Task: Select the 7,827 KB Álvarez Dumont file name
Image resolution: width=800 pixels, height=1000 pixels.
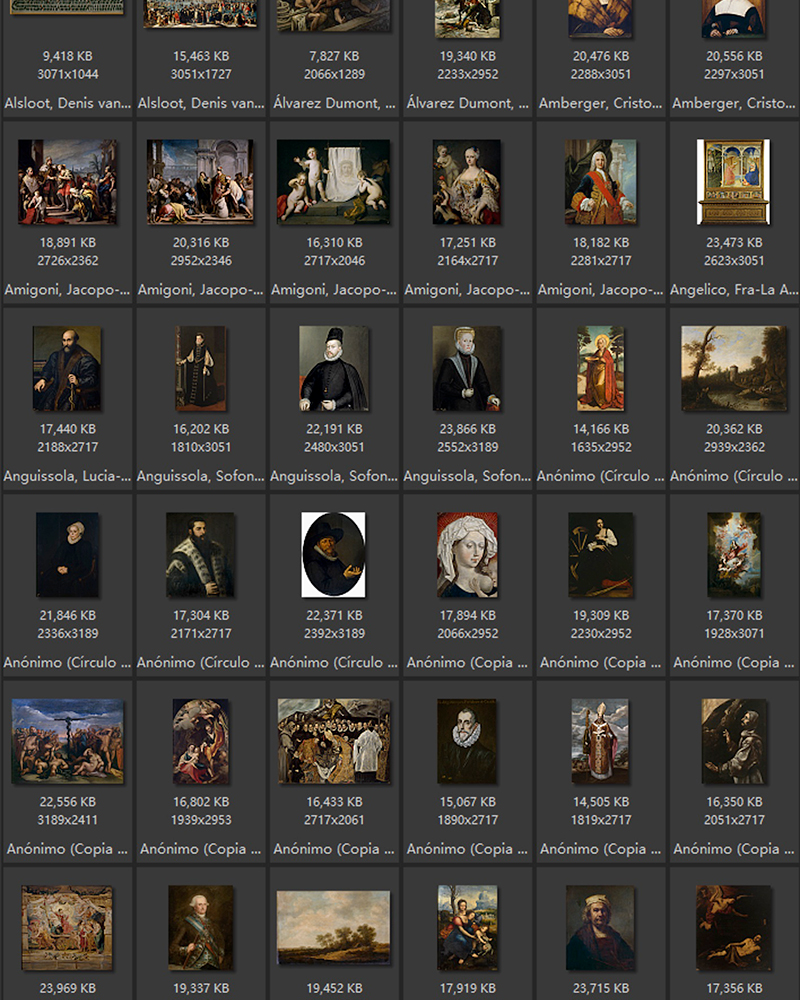Action: click(333, 103)
